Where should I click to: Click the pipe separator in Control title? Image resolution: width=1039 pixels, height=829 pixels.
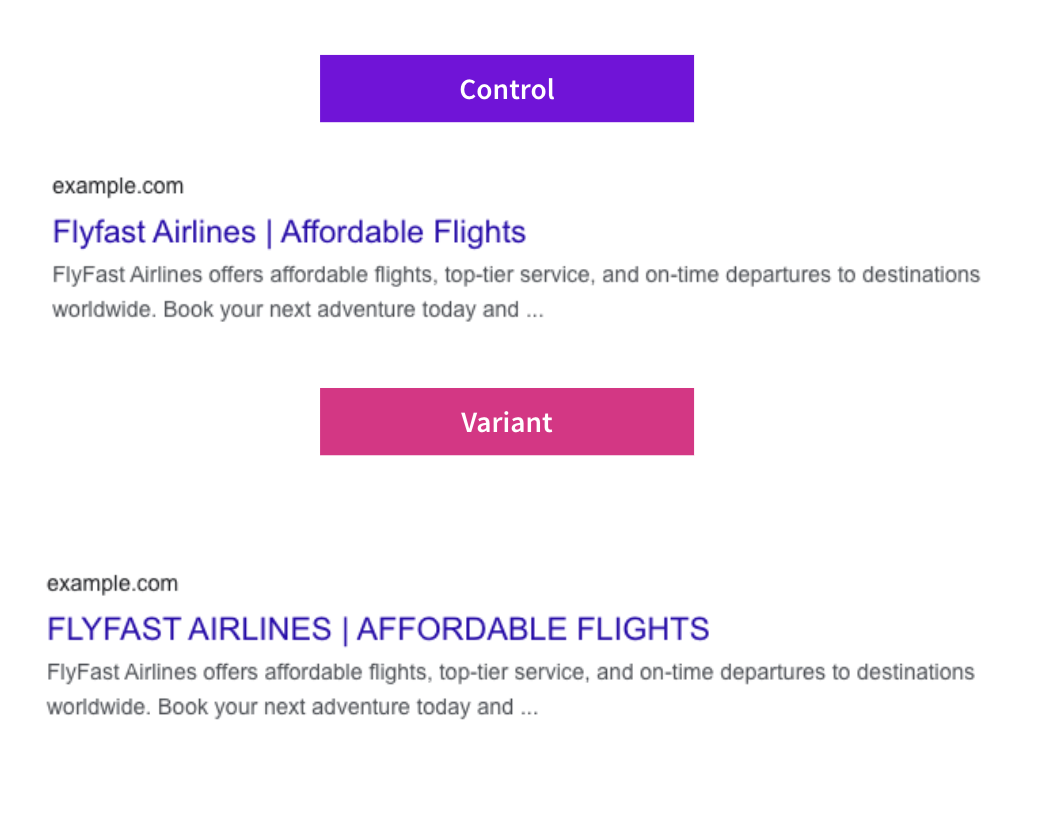pos(268,233)
